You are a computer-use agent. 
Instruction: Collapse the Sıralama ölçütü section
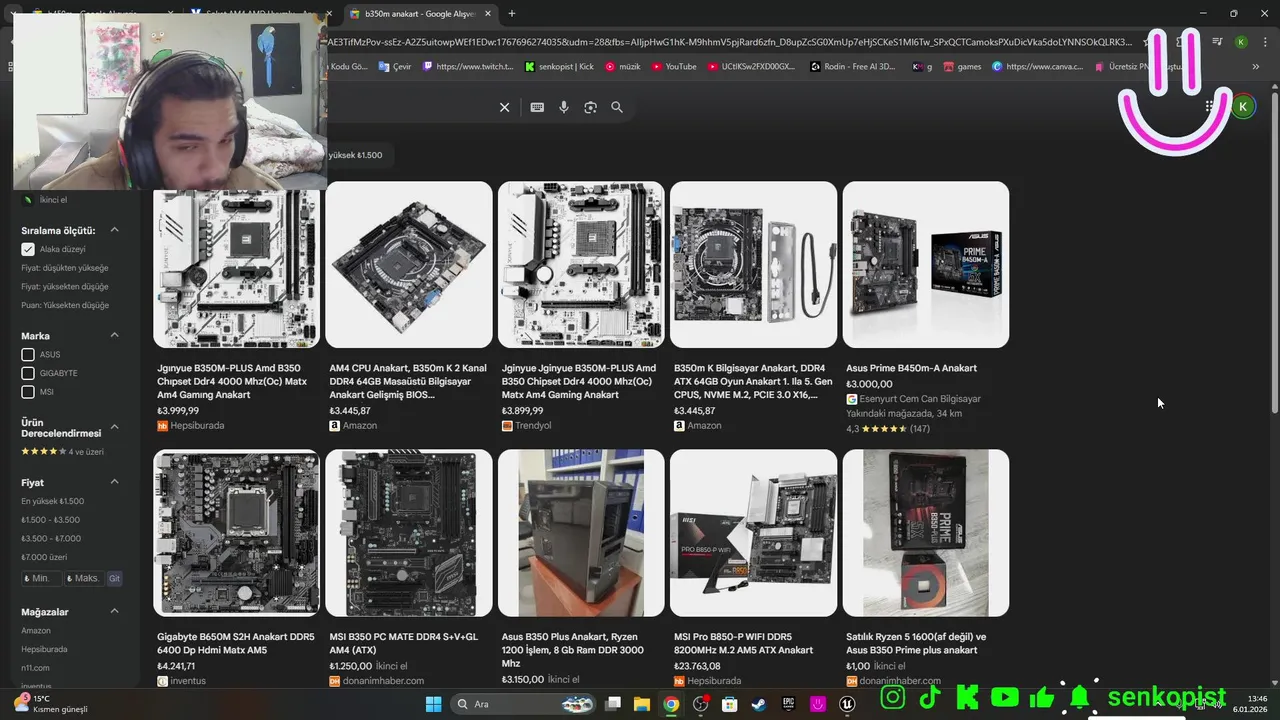[114, 230]
